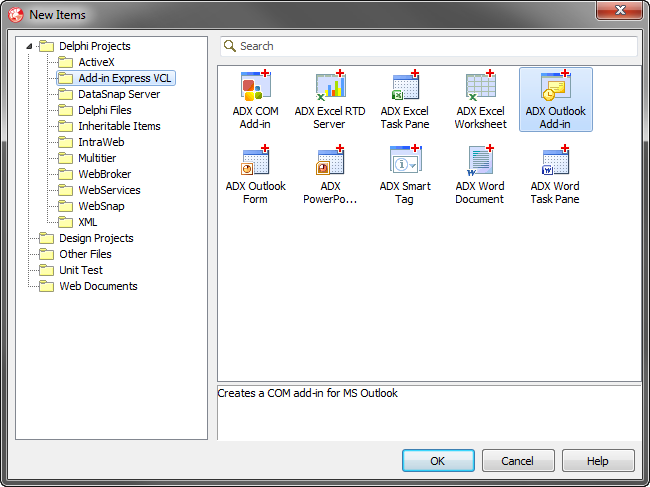Open the ActiveX folder

click(x=86, y=62)
